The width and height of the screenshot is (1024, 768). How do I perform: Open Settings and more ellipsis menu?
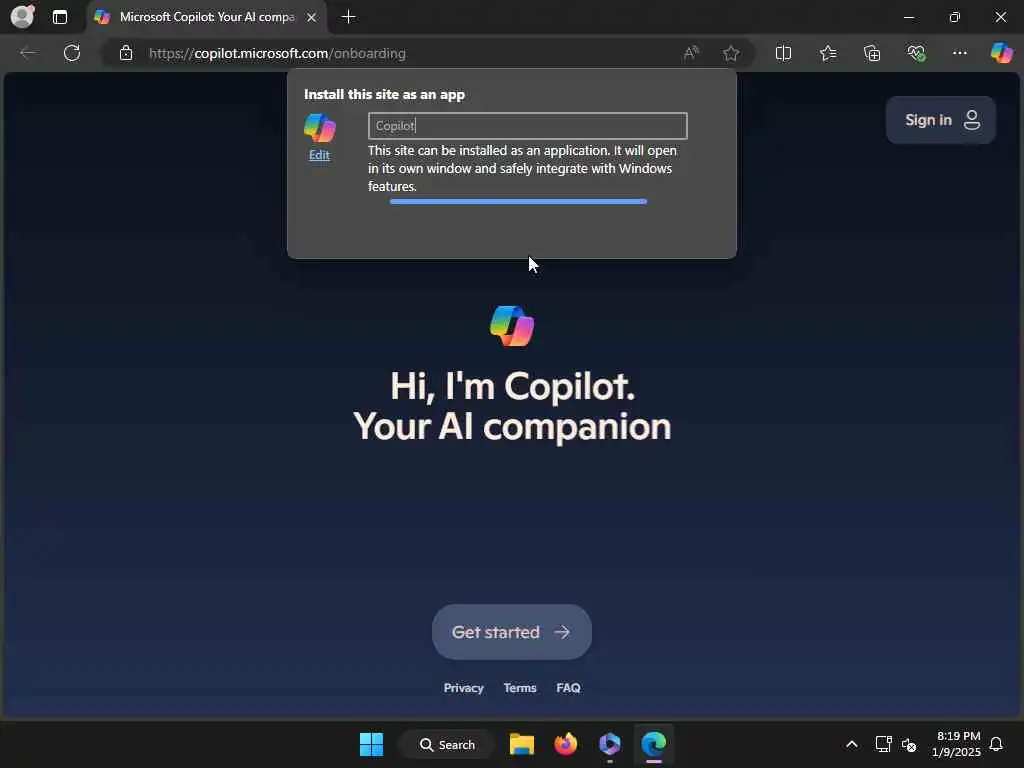(959, 53)
